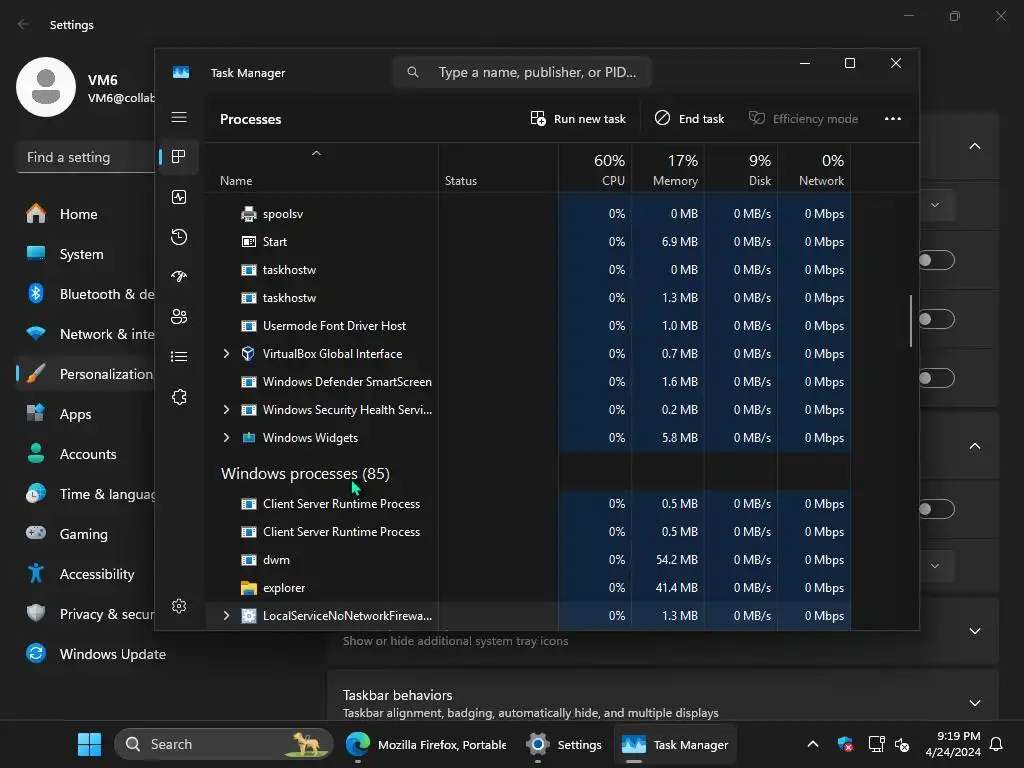
Task: Click the muted volume tray icon
Action: point(902,744)
